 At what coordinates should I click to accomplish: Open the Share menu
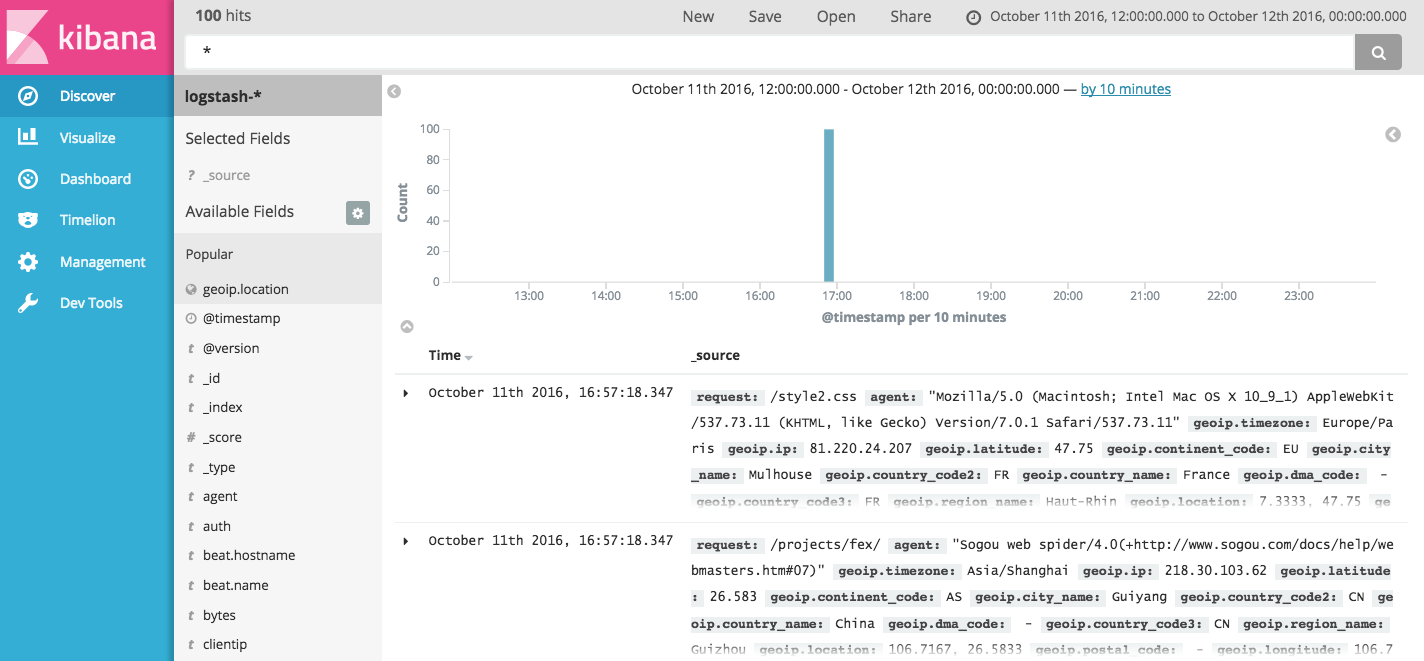click(x=910, y=16)
